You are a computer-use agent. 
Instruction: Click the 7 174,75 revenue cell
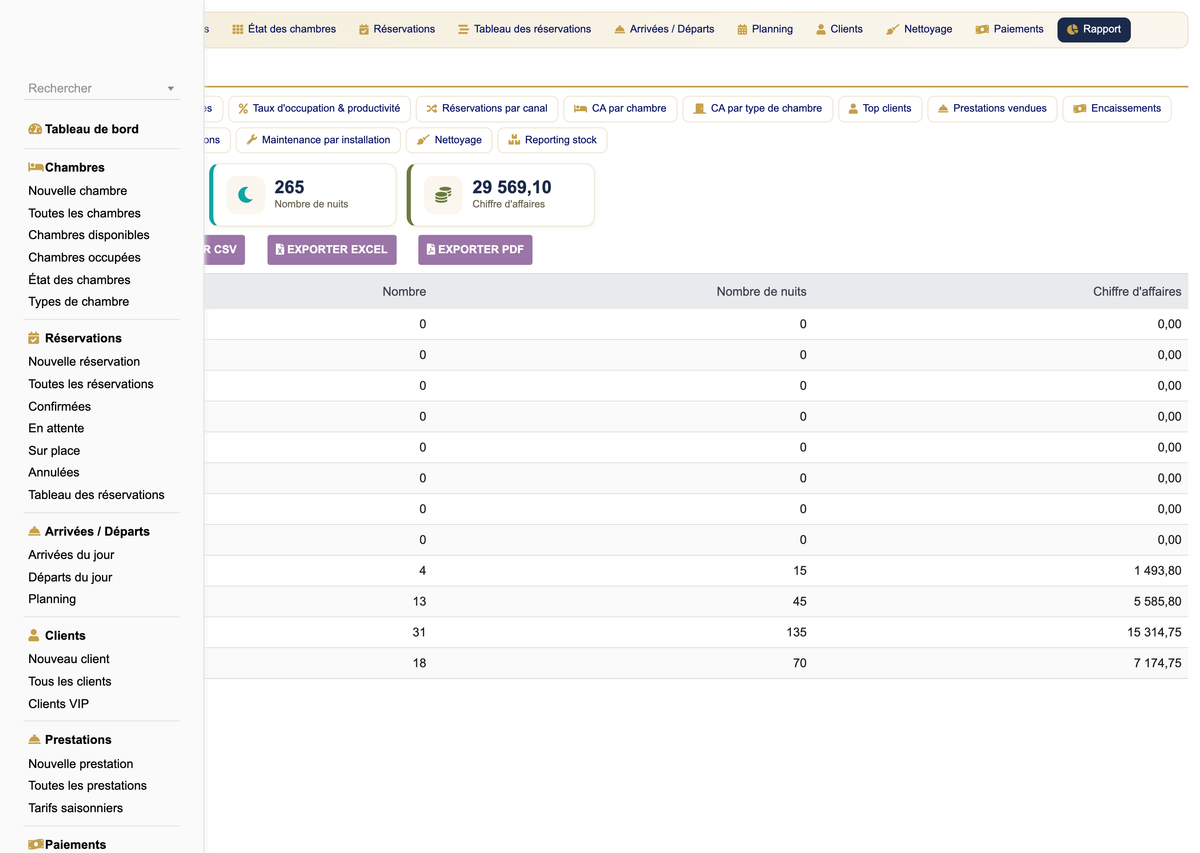[x=1157, y=663]
